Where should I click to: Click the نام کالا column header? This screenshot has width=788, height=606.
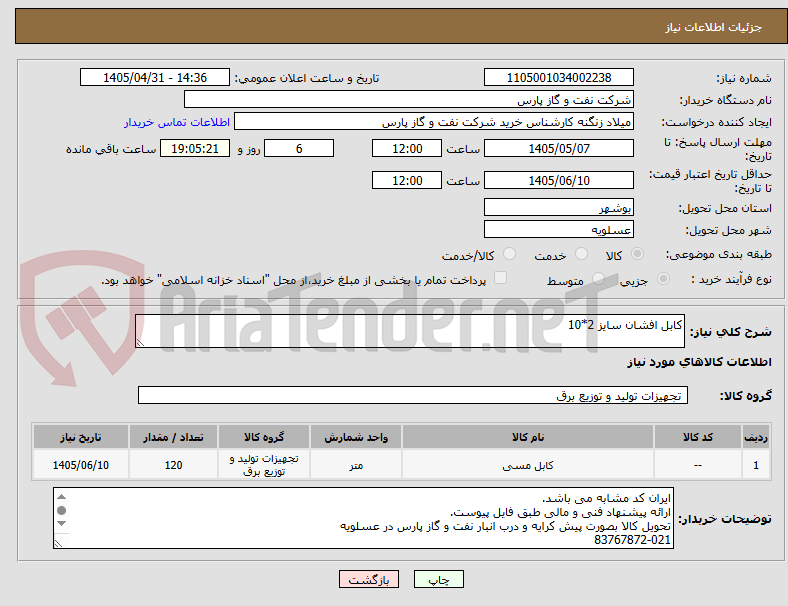point(528,437)
